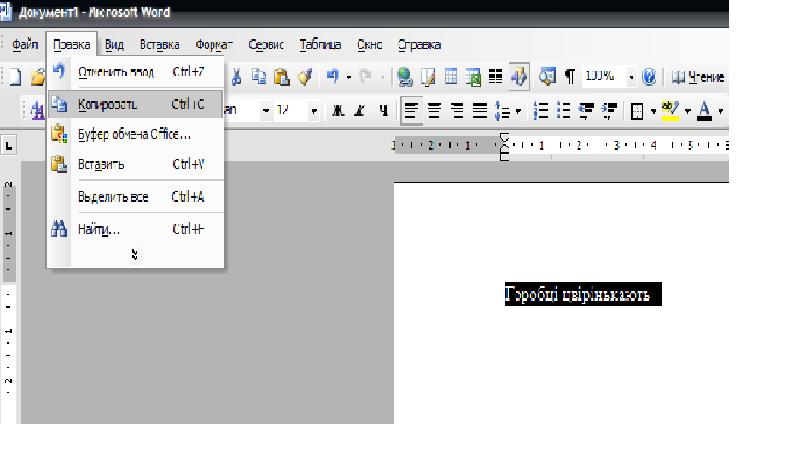Open the highlight color dropdown arrow
Viewport: 800px width, 450px height.
(687, 111)
